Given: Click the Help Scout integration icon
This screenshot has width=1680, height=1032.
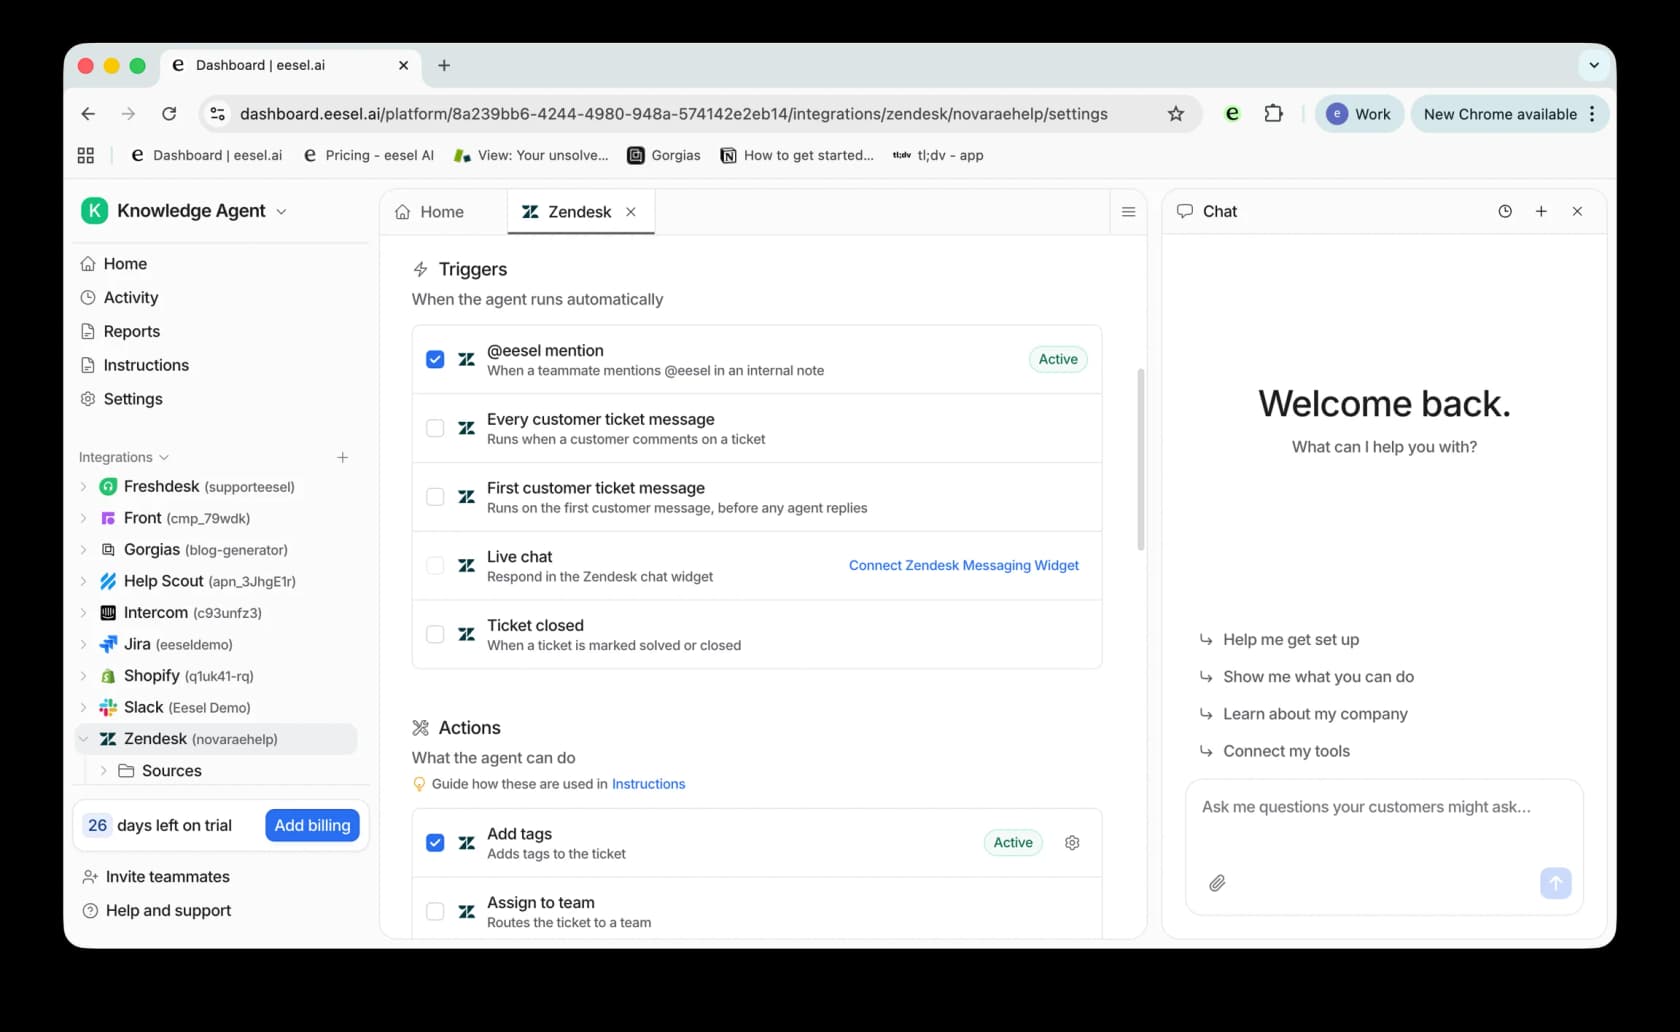Looking at the screenshot, I should point(108,582).
